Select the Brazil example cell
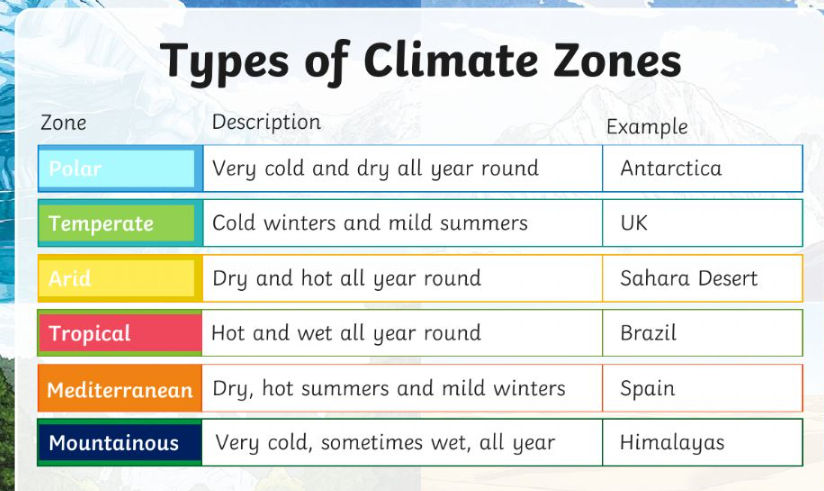This screenshot has height=491, width=824. coord(703,333)
